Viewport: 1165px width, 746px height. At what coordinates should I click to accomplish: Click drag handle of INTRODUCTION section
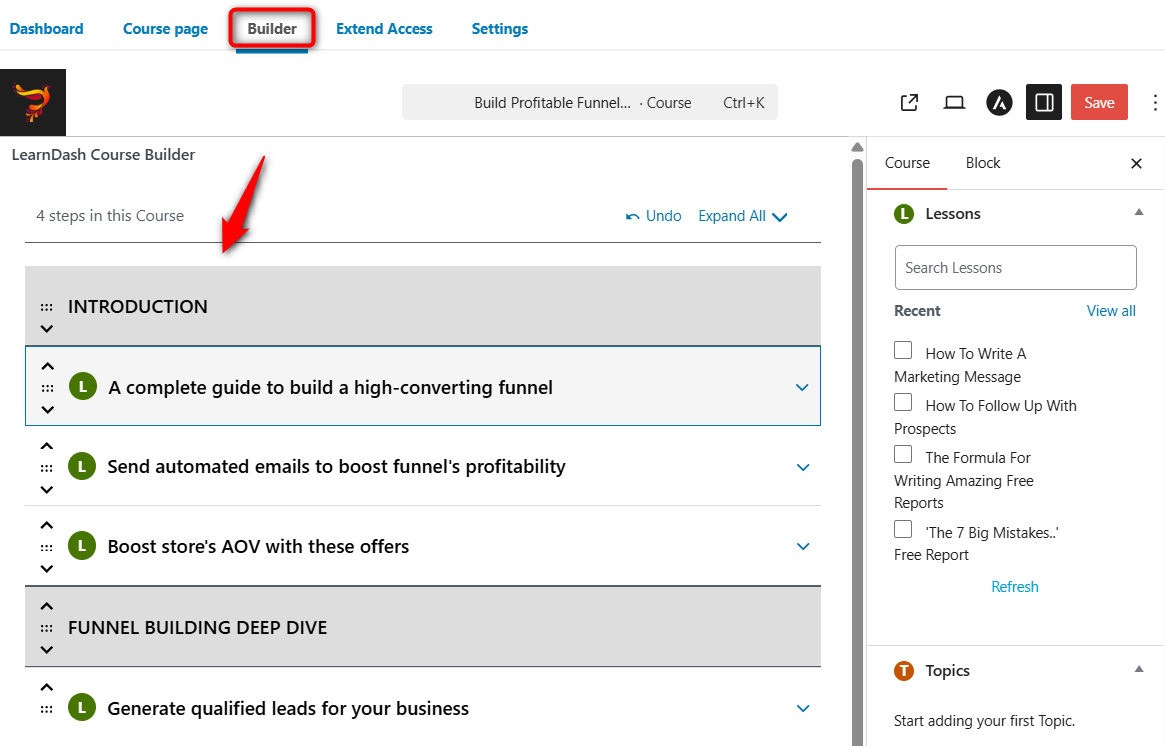47,308
